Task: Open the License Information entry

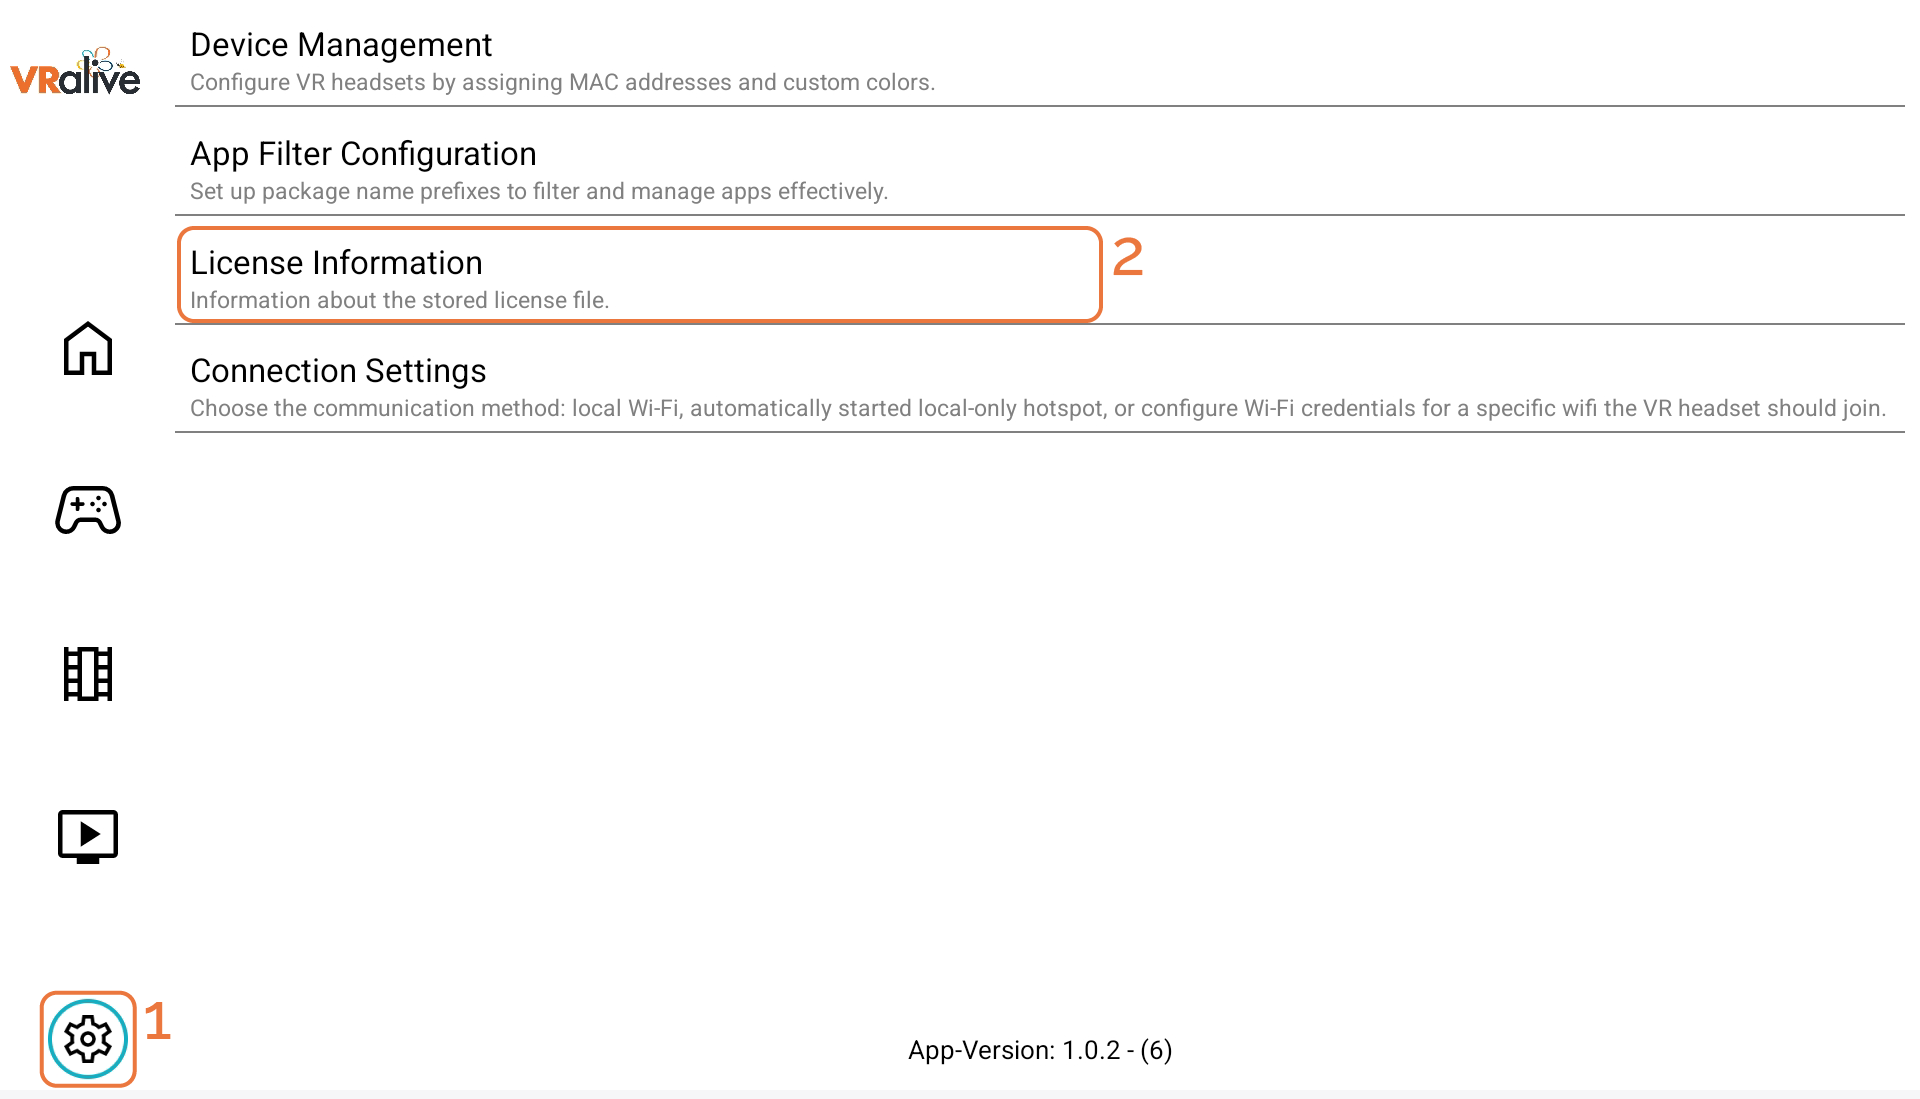Action: pos(336,263)
